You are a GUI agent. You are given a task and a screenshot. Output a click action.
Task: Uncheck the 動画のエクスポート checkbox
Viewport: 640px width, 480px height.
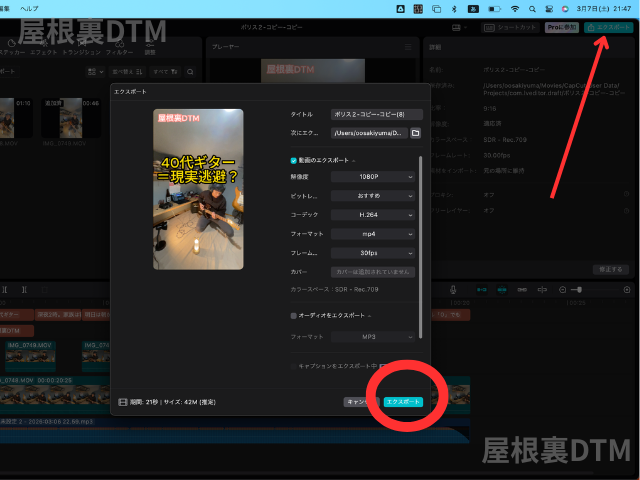pos(294,160)
